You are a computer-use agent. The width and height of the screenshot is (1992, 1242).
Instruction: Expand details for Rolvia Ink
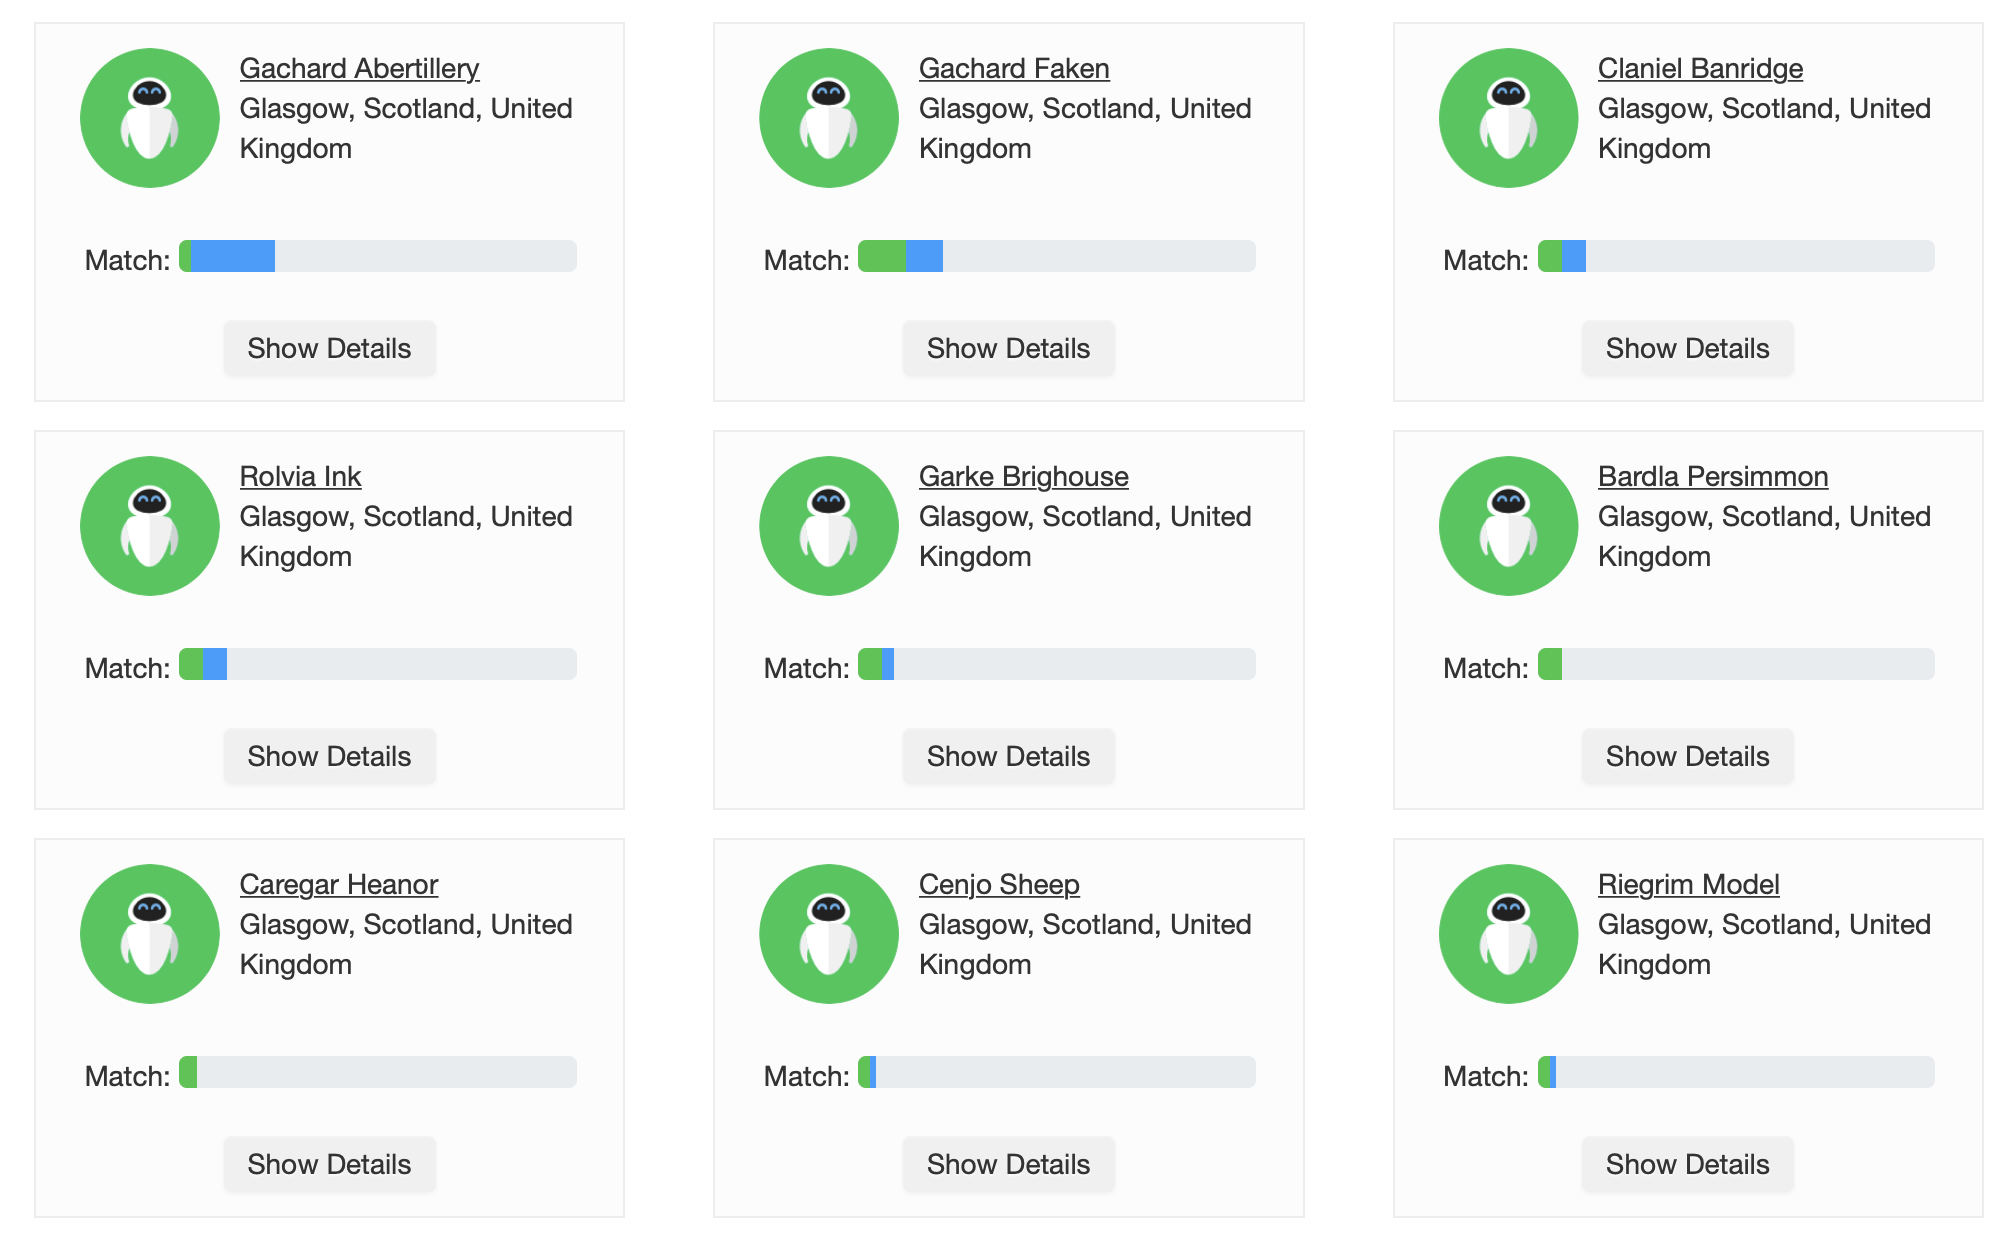pos(329,756)
